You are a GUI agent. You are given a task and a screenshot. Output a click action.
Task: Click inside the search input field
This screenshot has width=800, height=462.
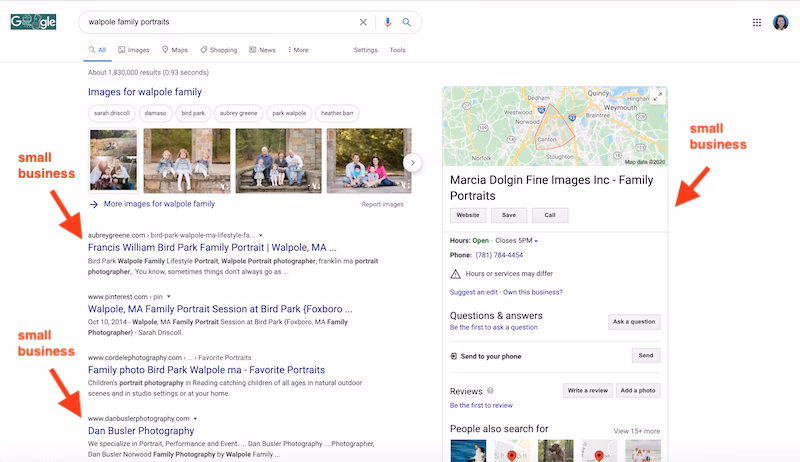220,22
